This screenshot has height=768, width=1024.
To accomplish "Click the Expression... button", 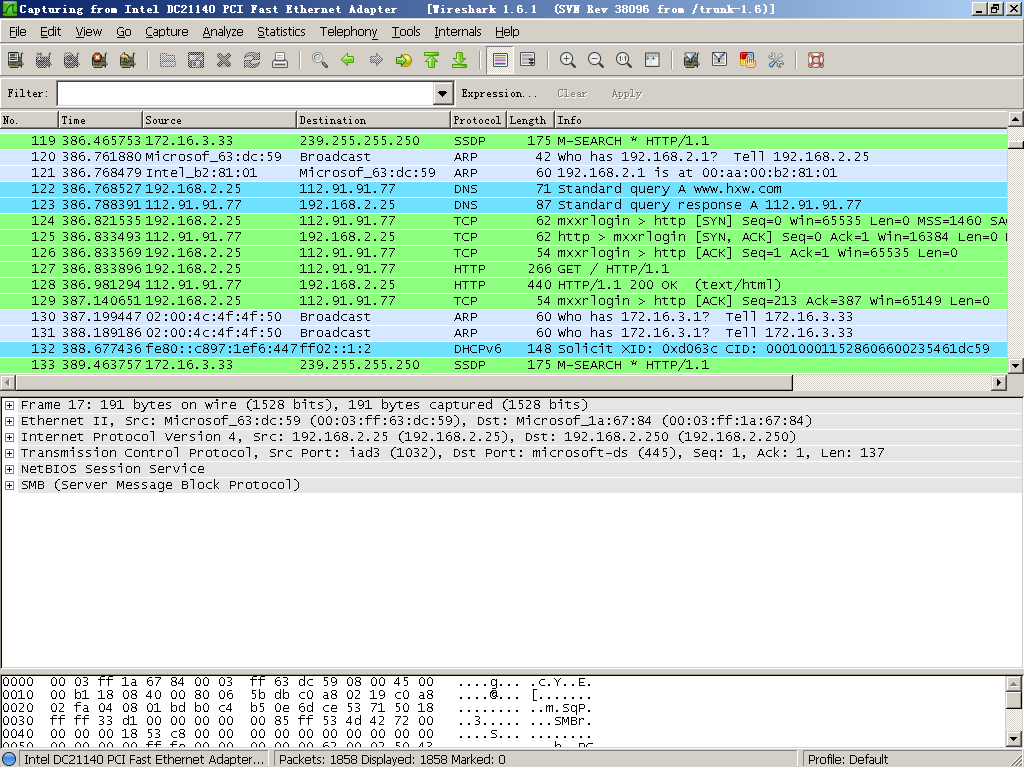I will [499, 93].
